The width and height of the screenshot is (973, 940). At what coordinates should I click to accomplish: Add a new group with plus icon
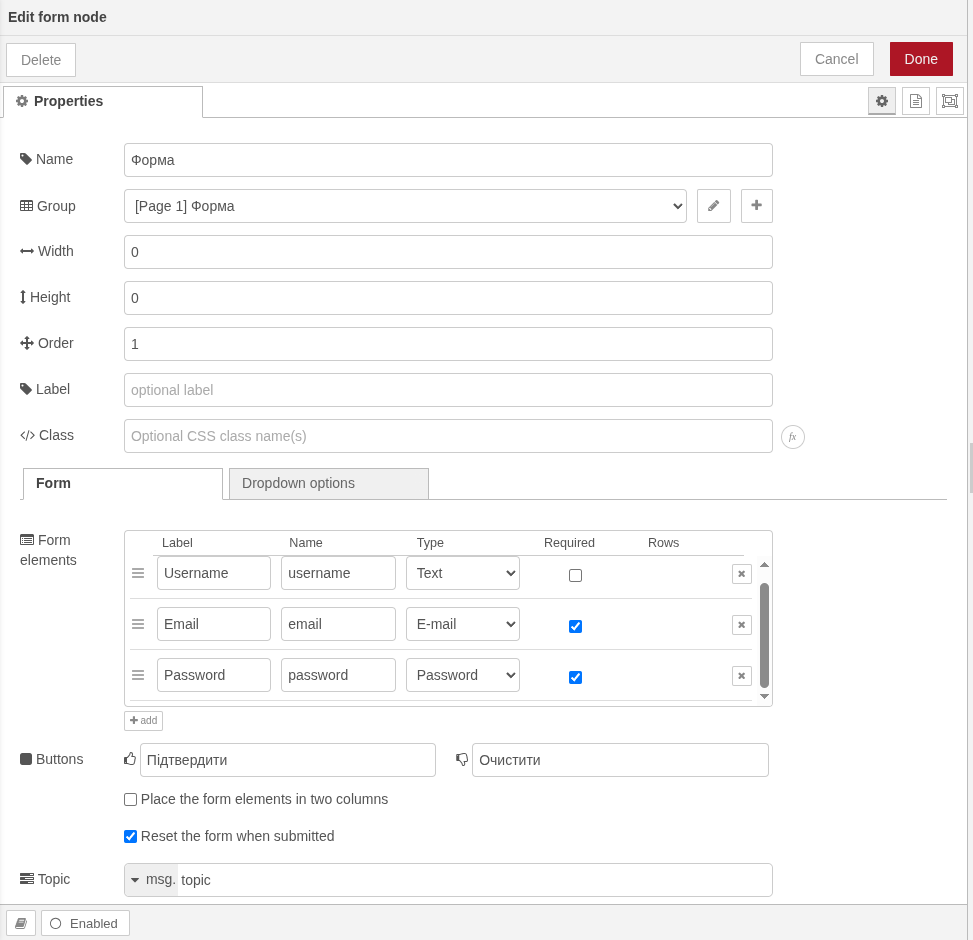tap(756, 206)
